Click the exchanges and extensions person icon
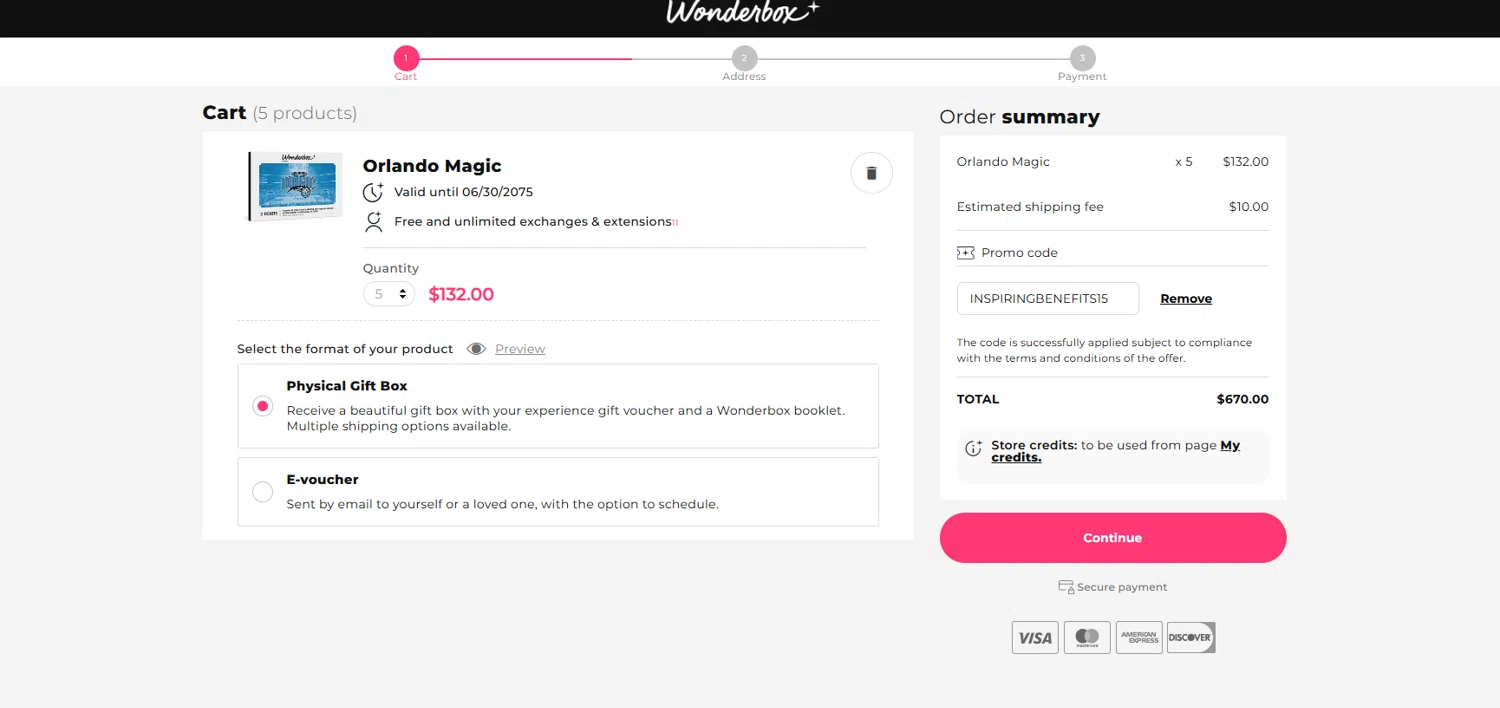Screen dimensions: 1500x708 373,222
